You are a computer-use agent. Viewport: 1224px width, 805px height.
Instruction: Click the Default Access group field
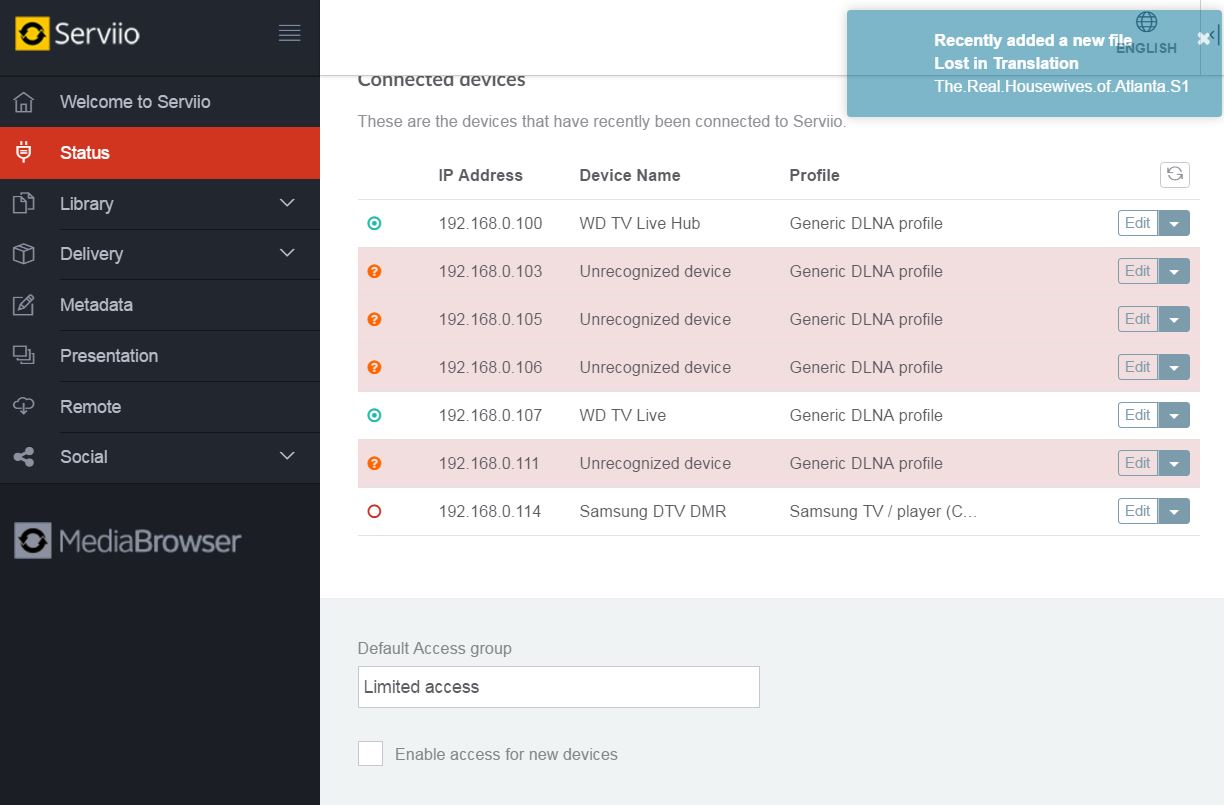click(x=558, y=687)
